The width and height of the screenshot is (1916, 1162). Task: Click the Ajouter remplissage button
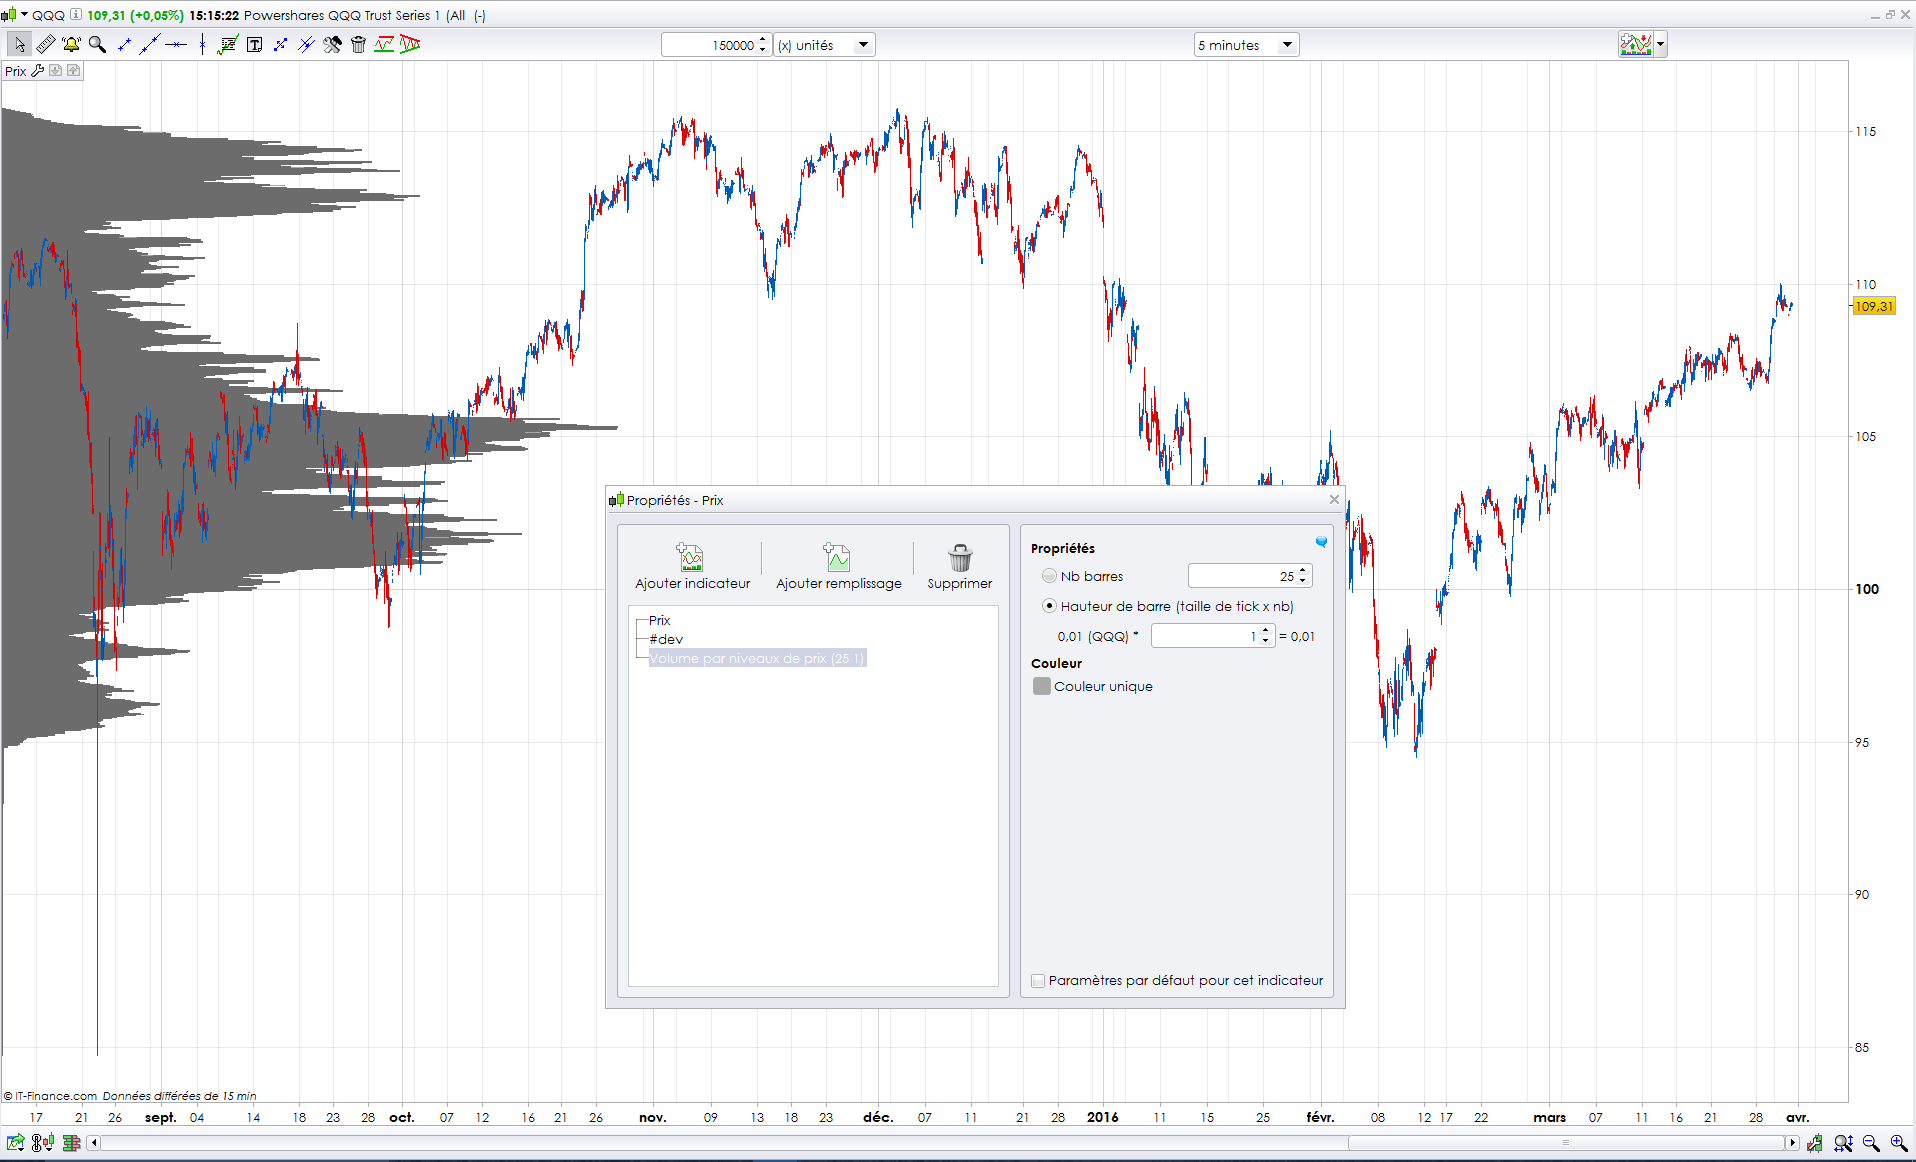pyautogui.click(x=838, y=566)
